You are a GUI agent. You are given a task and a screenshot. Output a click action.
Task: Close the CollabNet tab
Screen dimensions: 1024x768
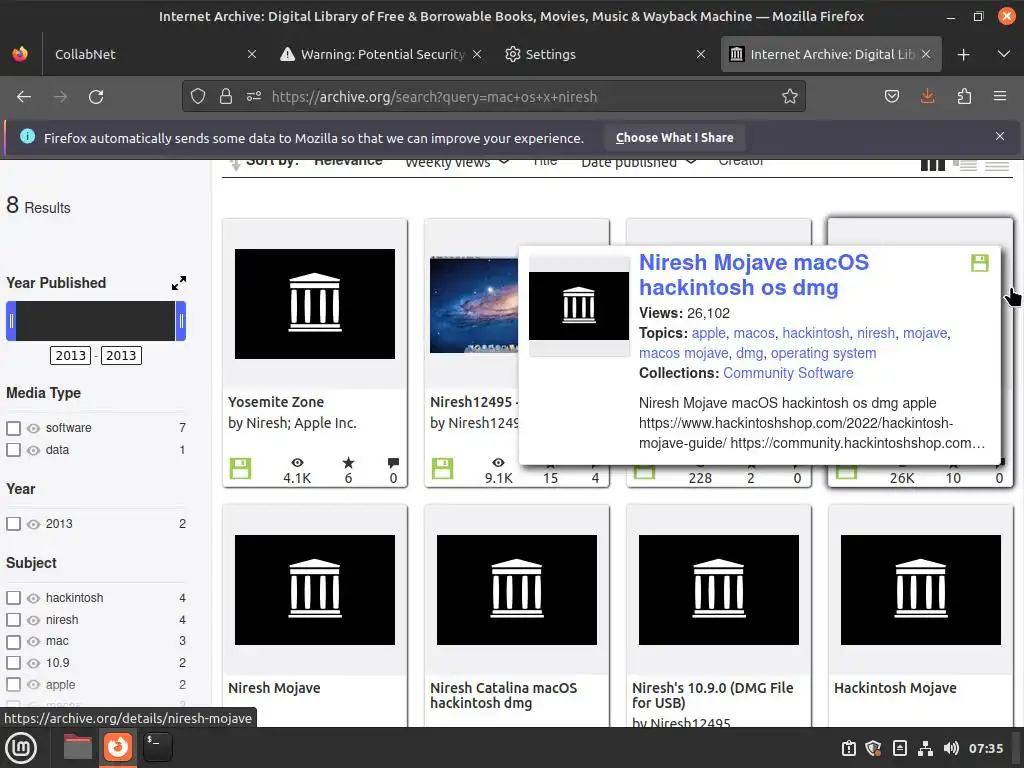pos(251,54)
